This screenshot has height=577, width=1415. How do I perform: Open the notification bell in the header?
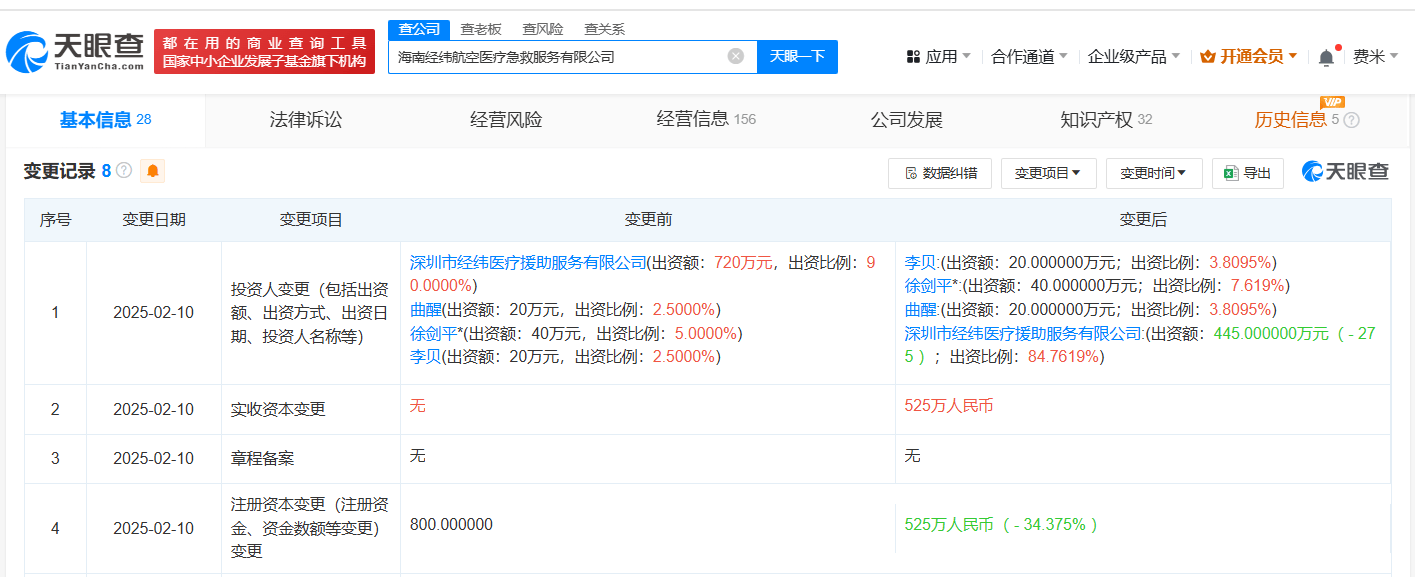pos(1326,57)
